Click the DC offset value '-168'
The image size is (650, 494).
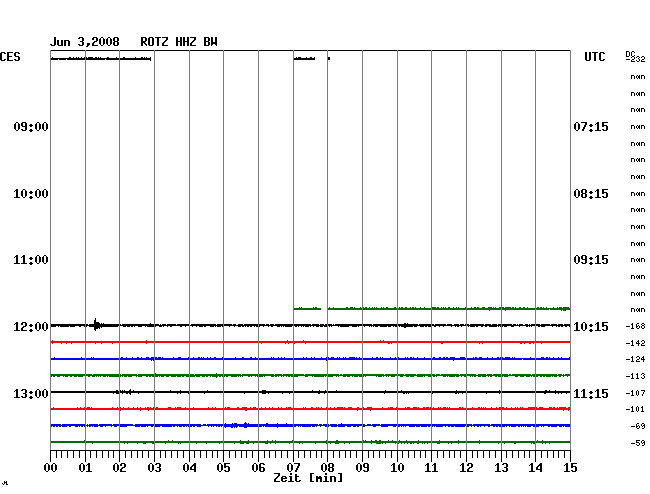[x=635, y=326]
